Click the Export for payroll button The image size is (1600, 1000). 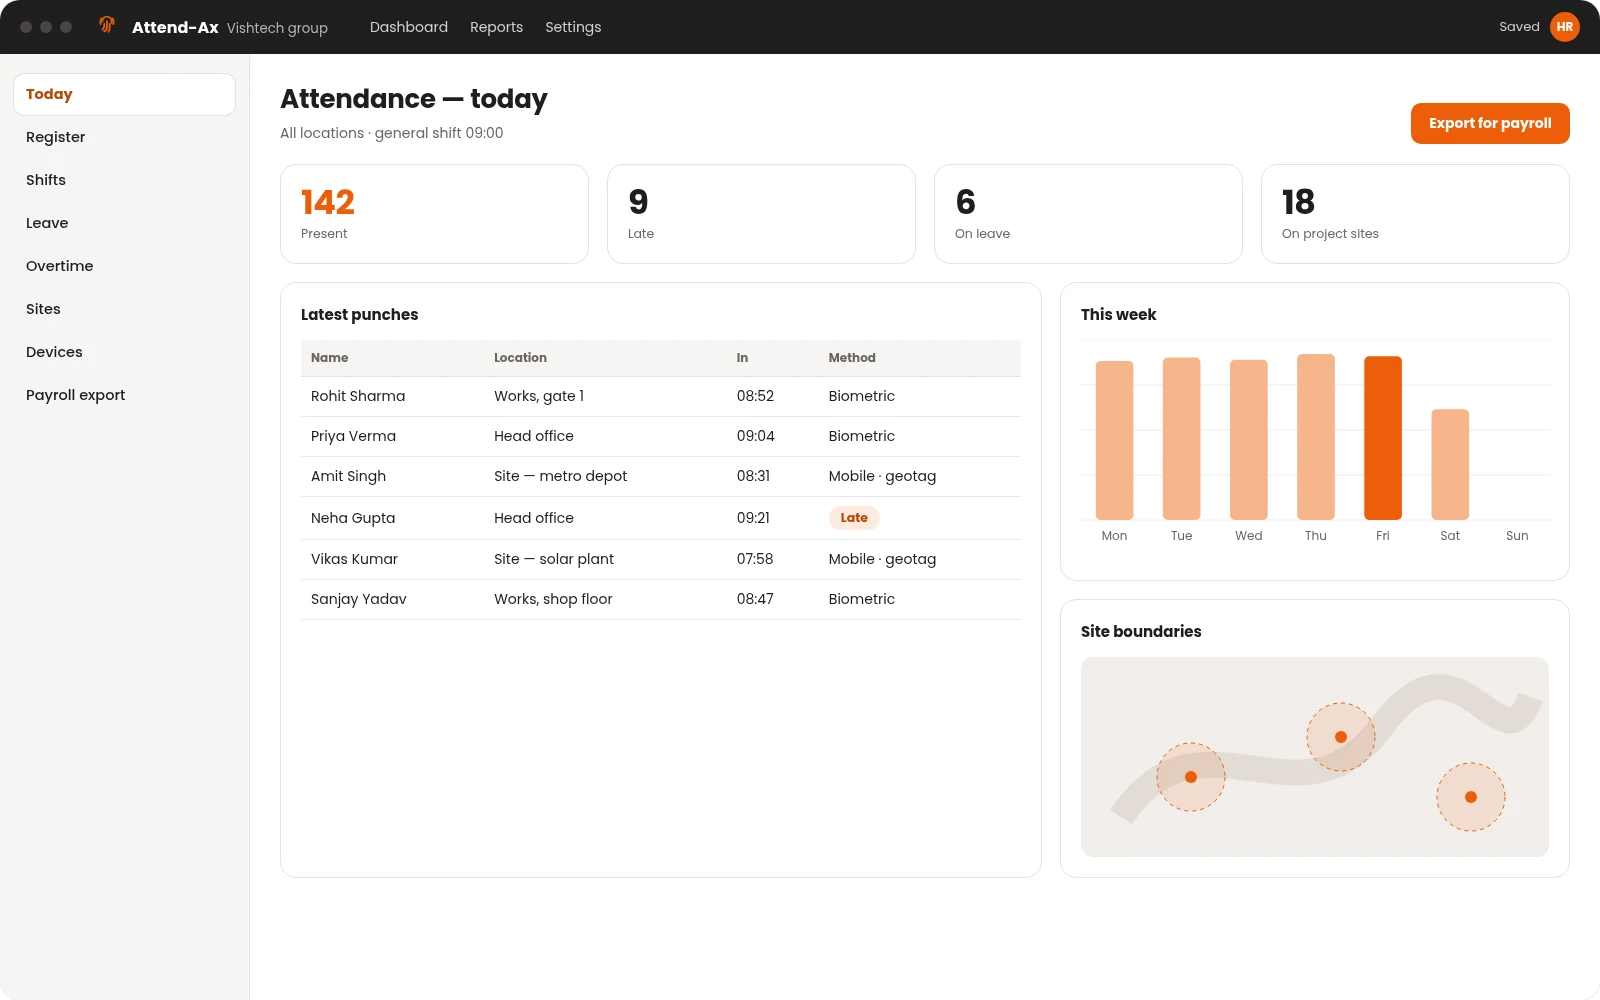pyautogui.click(x=1490, y=123)
